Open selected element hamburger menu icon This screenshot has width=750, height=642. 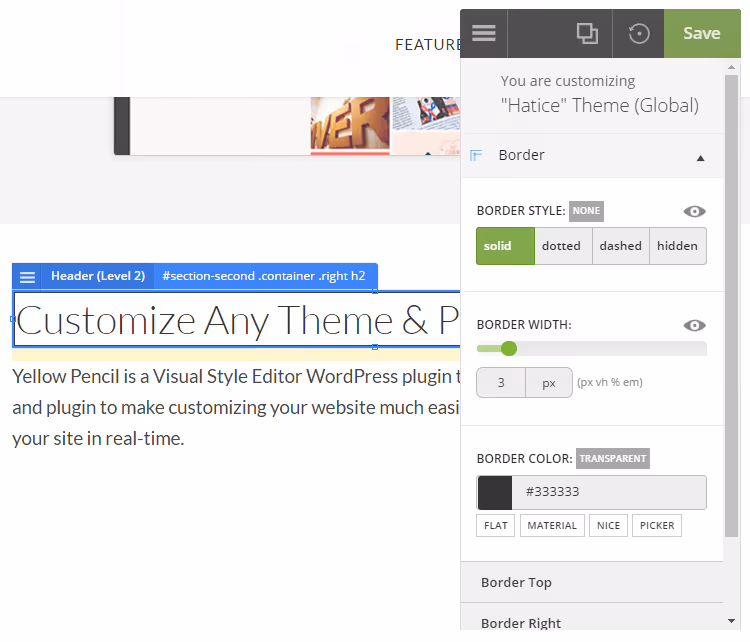27,277
